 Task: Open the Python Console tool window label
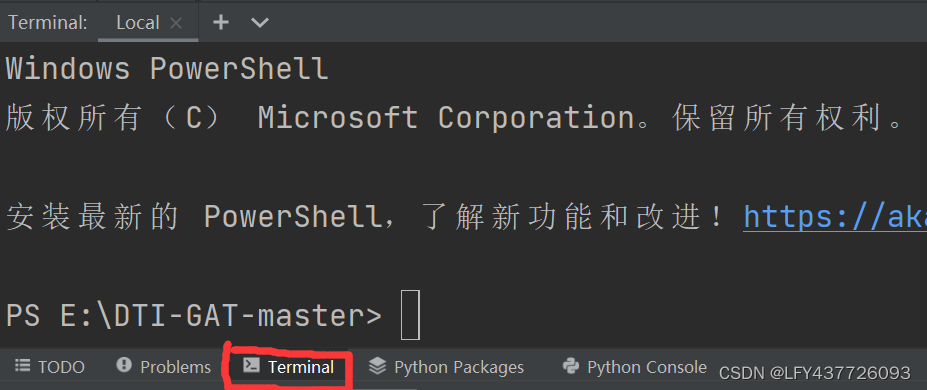coord(647,367)
